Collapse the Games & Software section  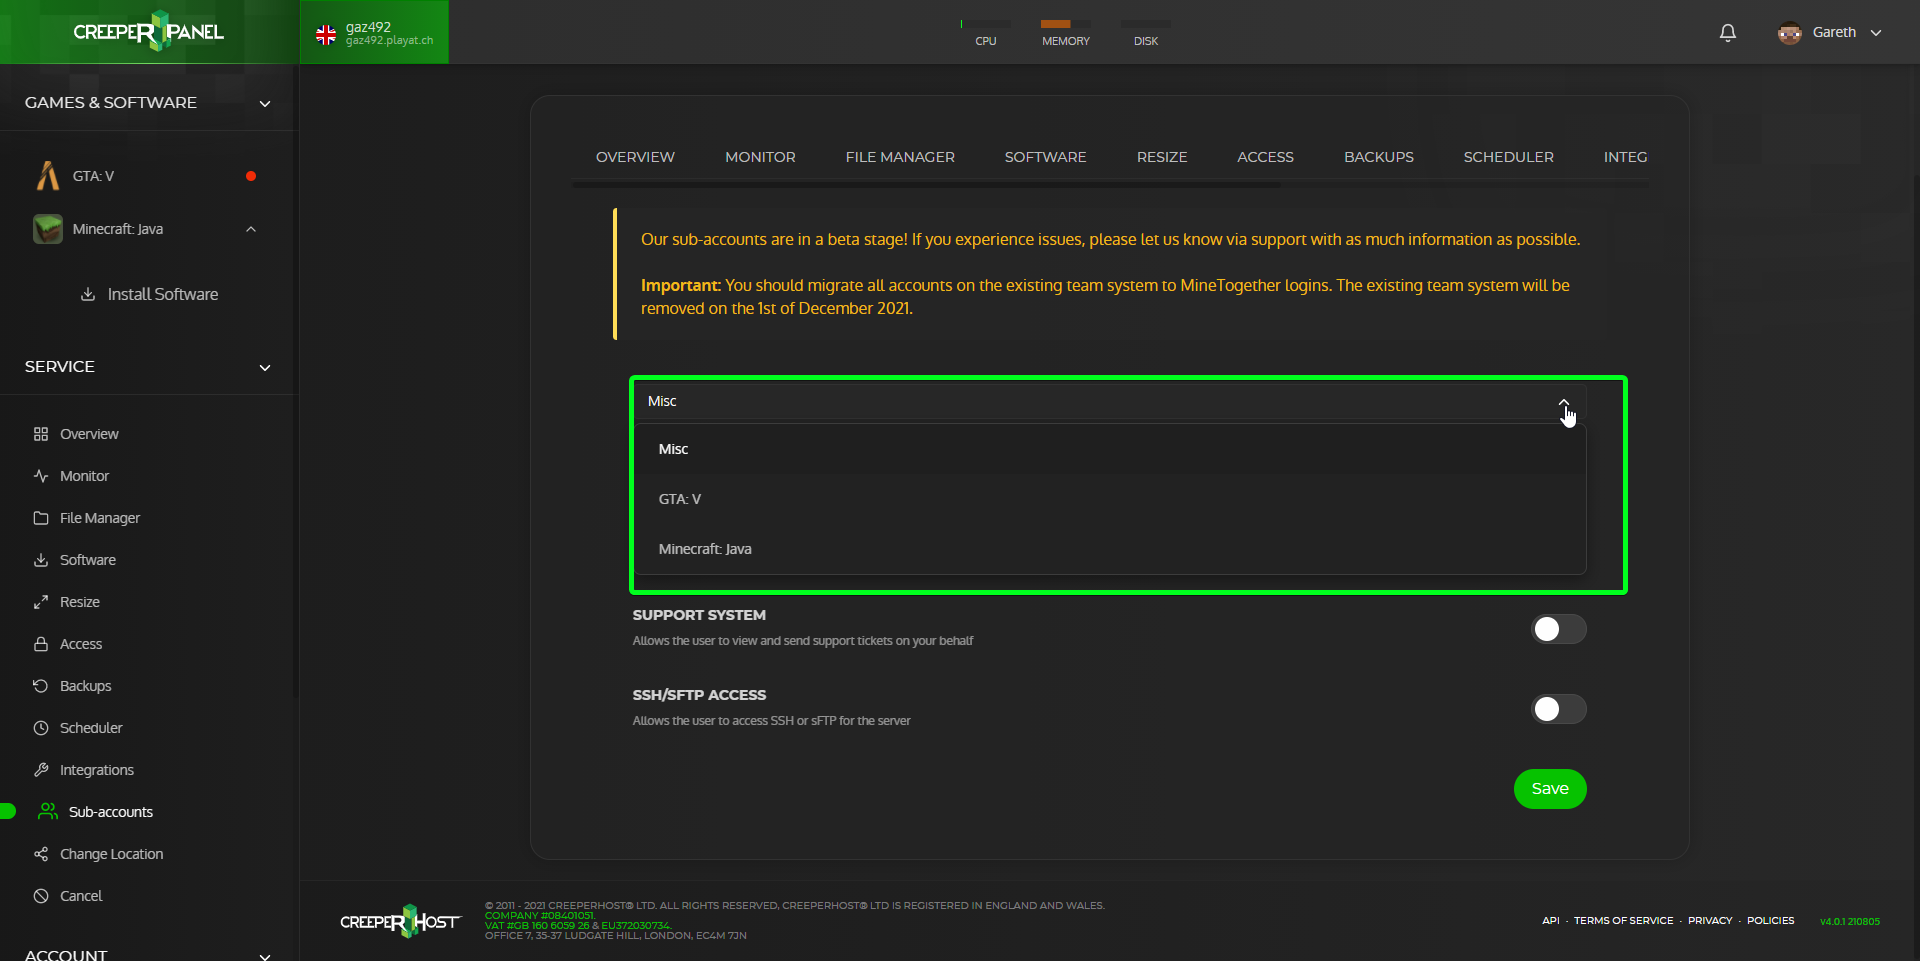coord(265,103)
